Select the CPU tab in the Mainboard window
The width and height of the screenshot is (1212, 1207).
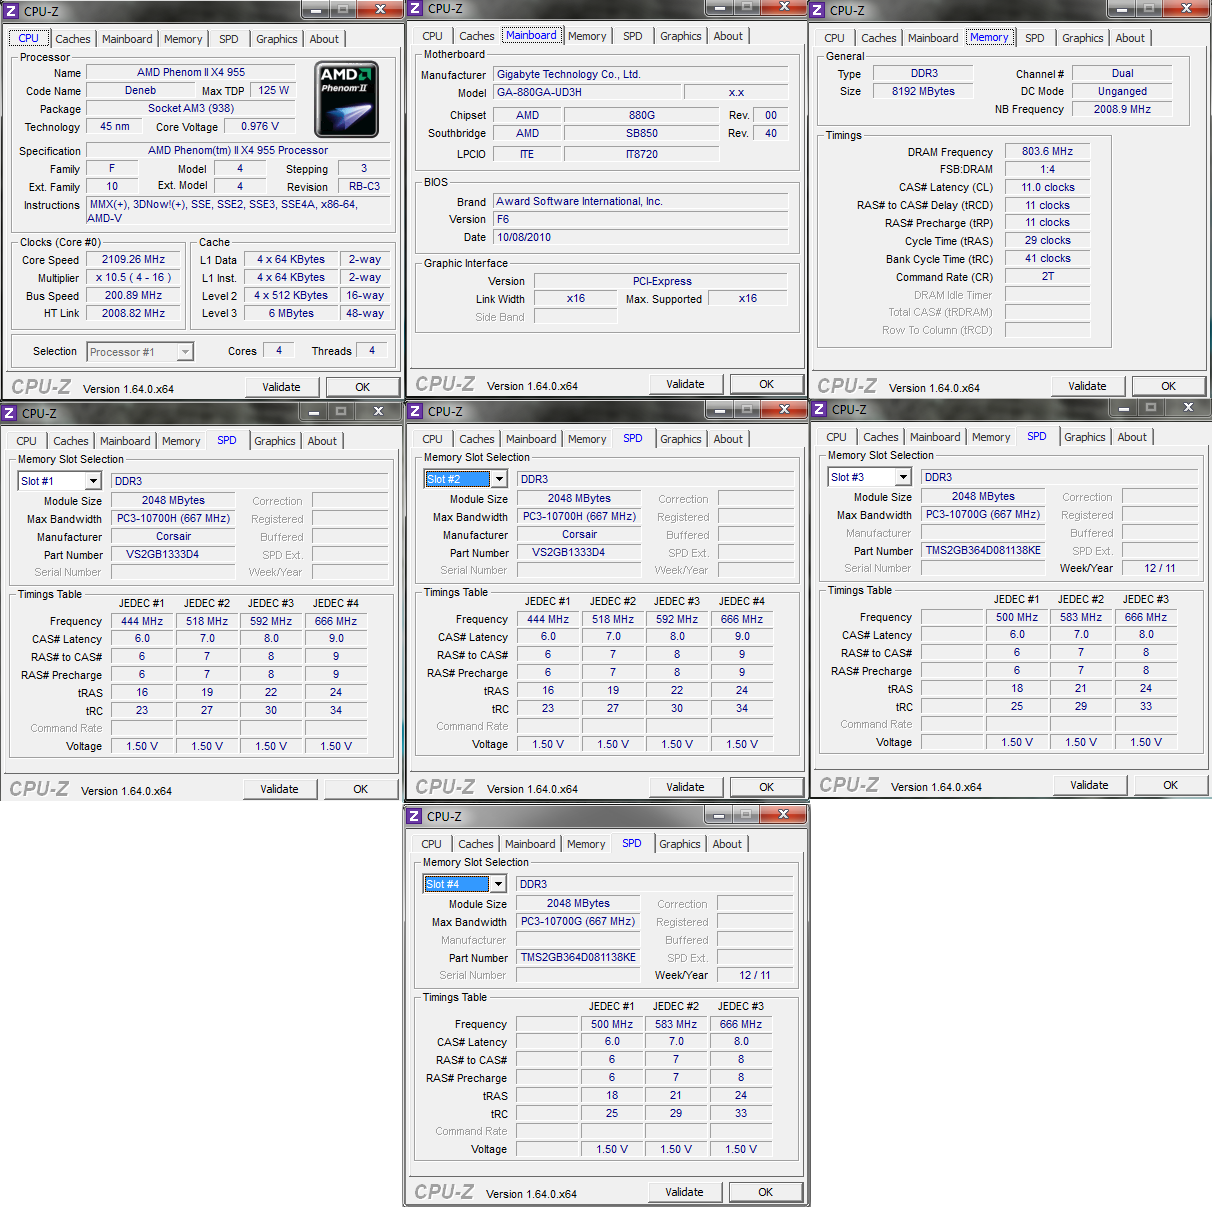pyautogui.click(x=432, y=36)
